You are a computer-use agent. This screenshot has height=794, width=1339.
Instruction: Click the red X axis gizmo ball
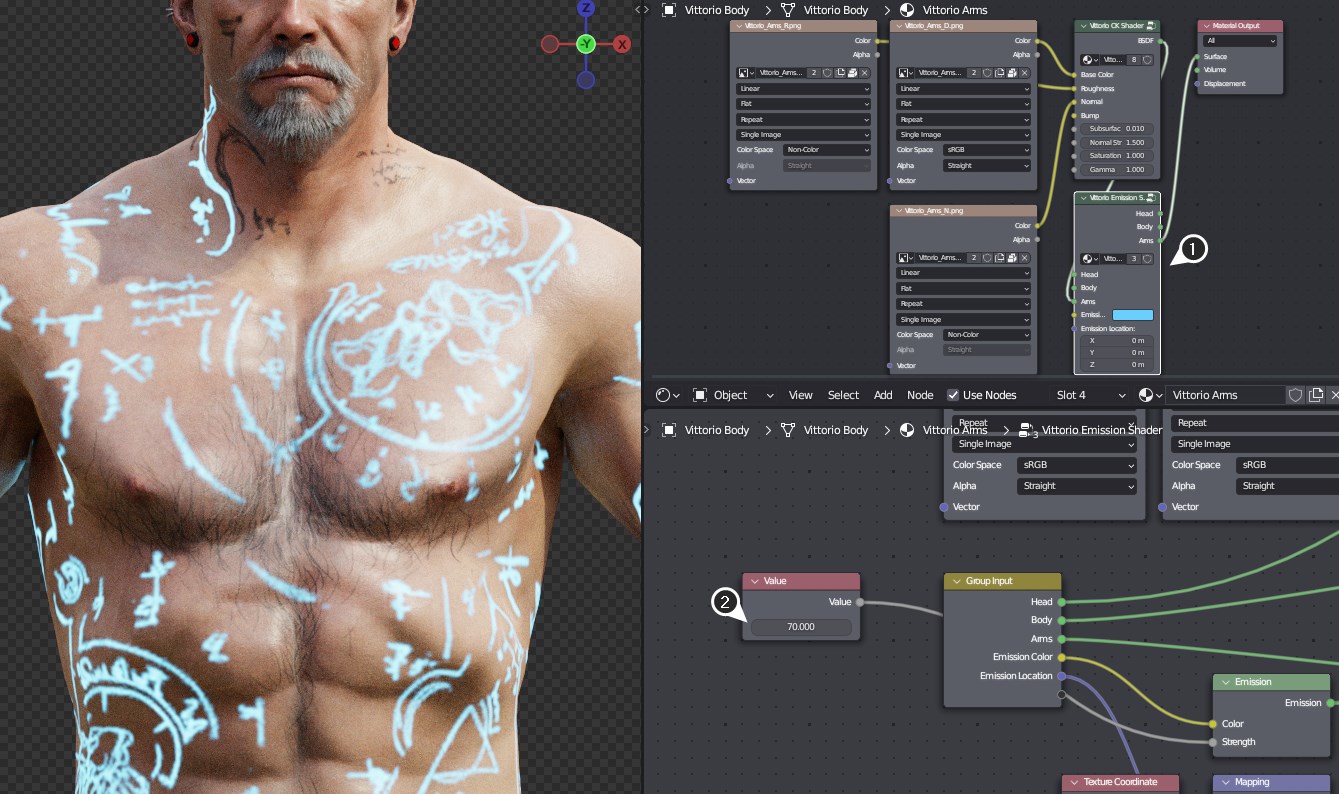click(x=622, y=44)
